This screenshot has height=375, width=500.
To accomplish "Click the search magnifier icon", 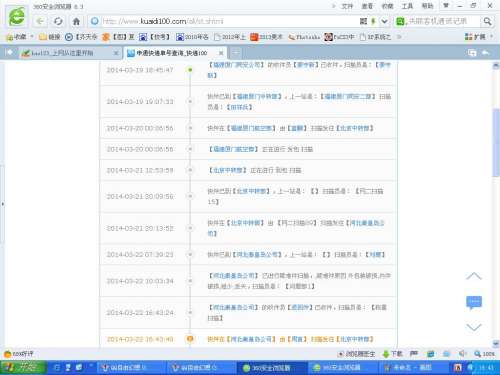I will (x=487, y=21).
